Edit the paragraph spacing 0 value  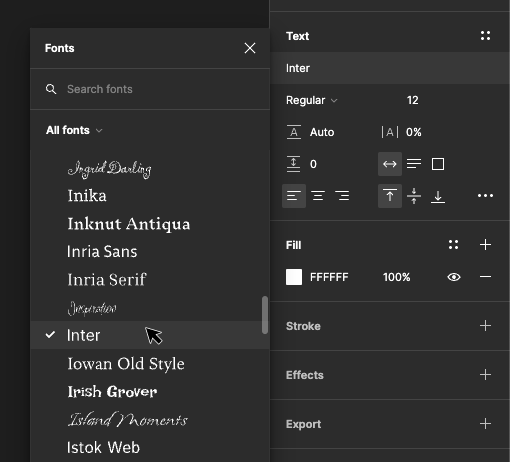coord(313,164)
